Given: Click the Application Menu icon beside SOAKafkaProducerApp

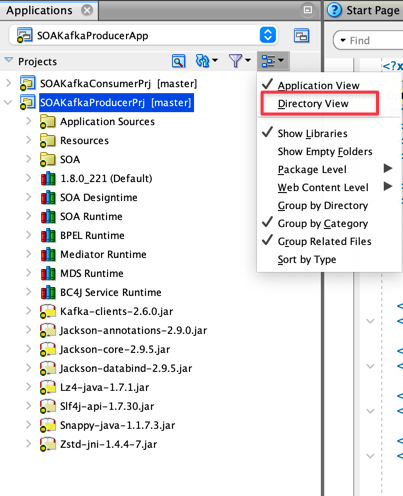Looking at the screenshot, I should point(301,35).
